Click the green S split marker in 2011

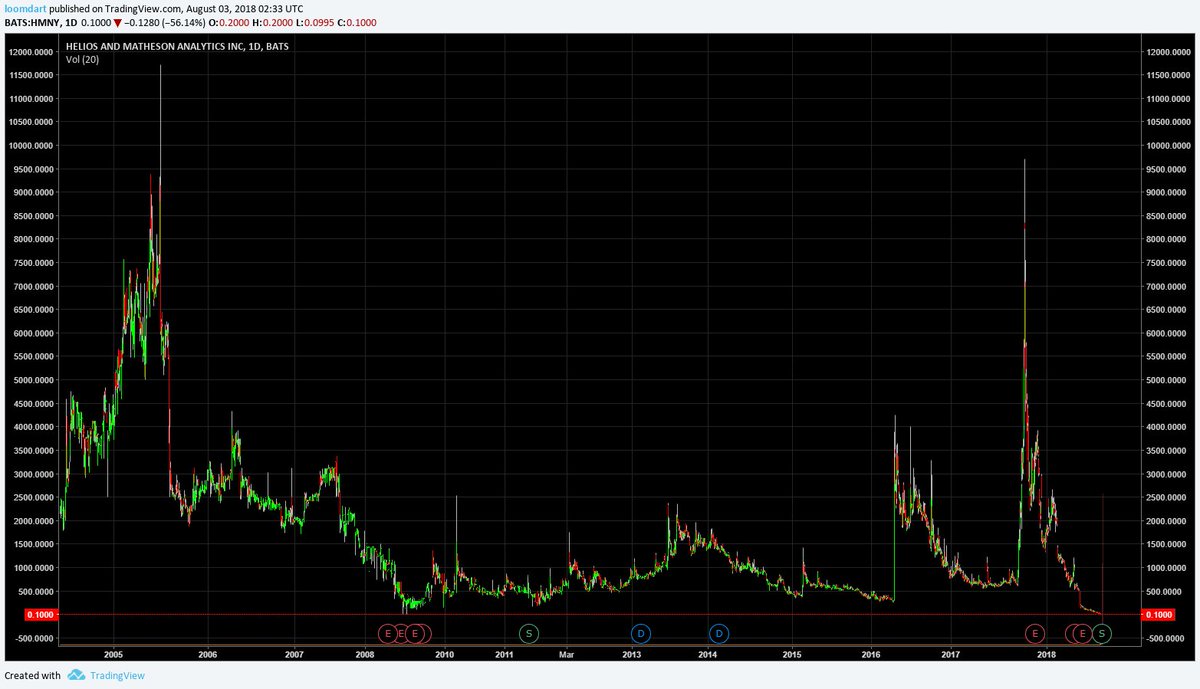[529, 633]
